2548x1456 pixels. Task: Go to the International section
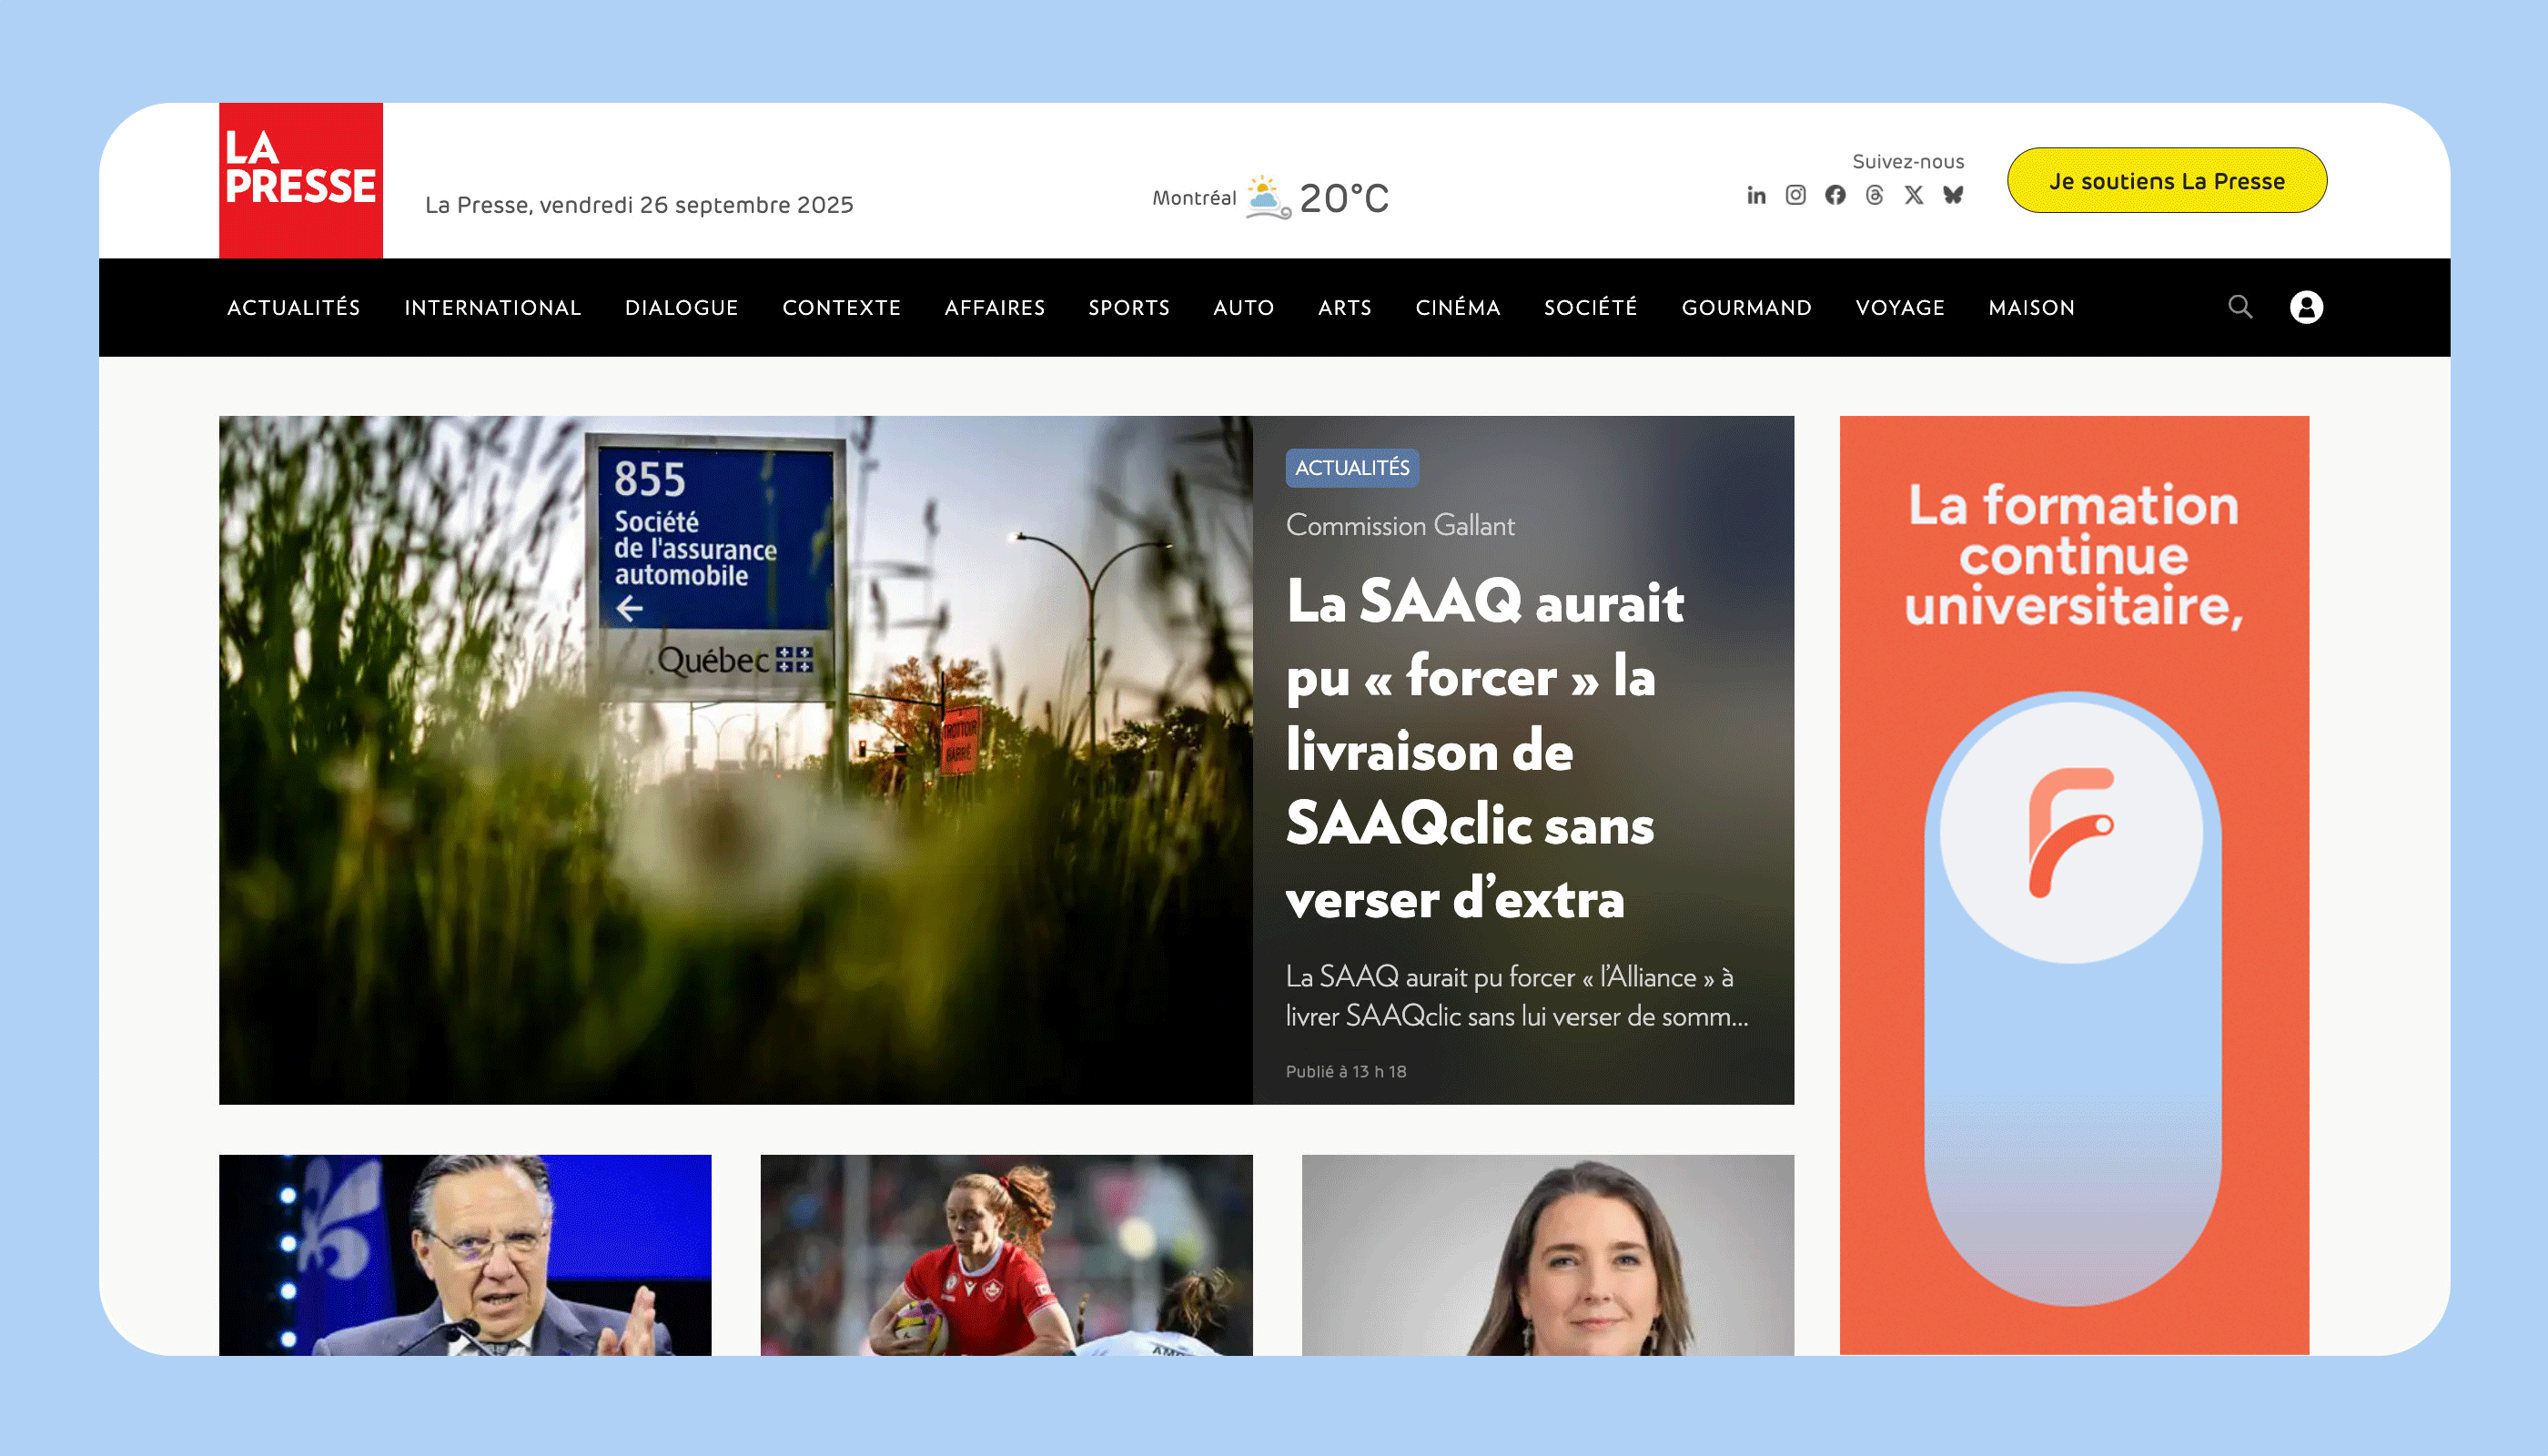(492, 308)
